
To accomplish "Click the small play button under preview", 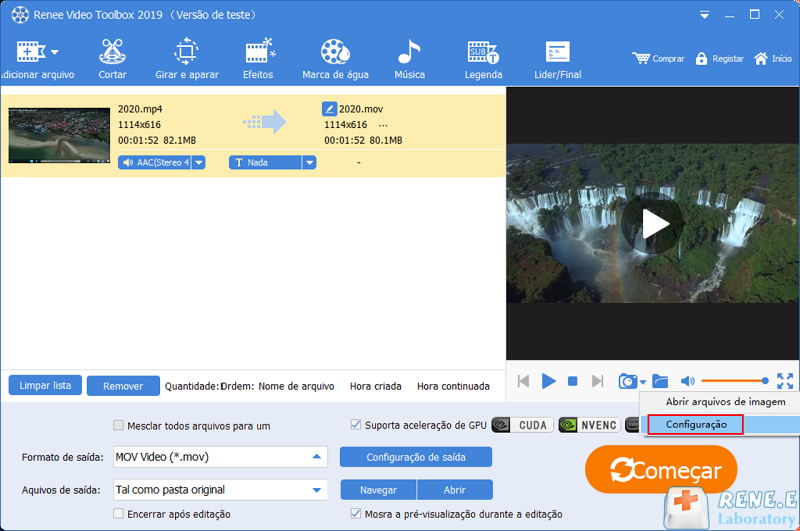I will [548, 381].
